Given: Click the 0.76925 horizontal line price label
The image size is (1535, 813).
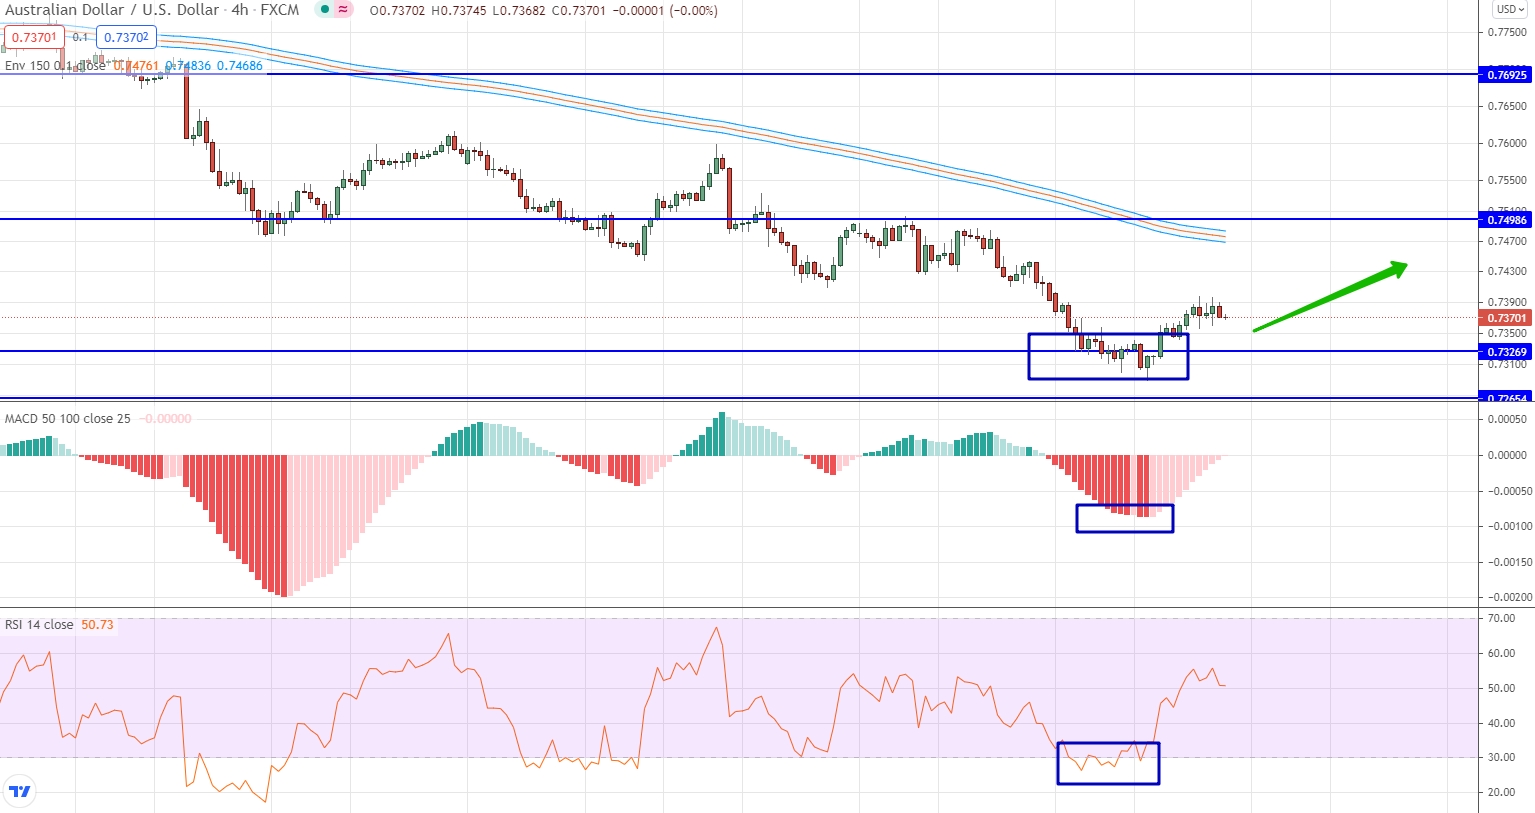Looking at the screenshot, I should click(1505, 75).
